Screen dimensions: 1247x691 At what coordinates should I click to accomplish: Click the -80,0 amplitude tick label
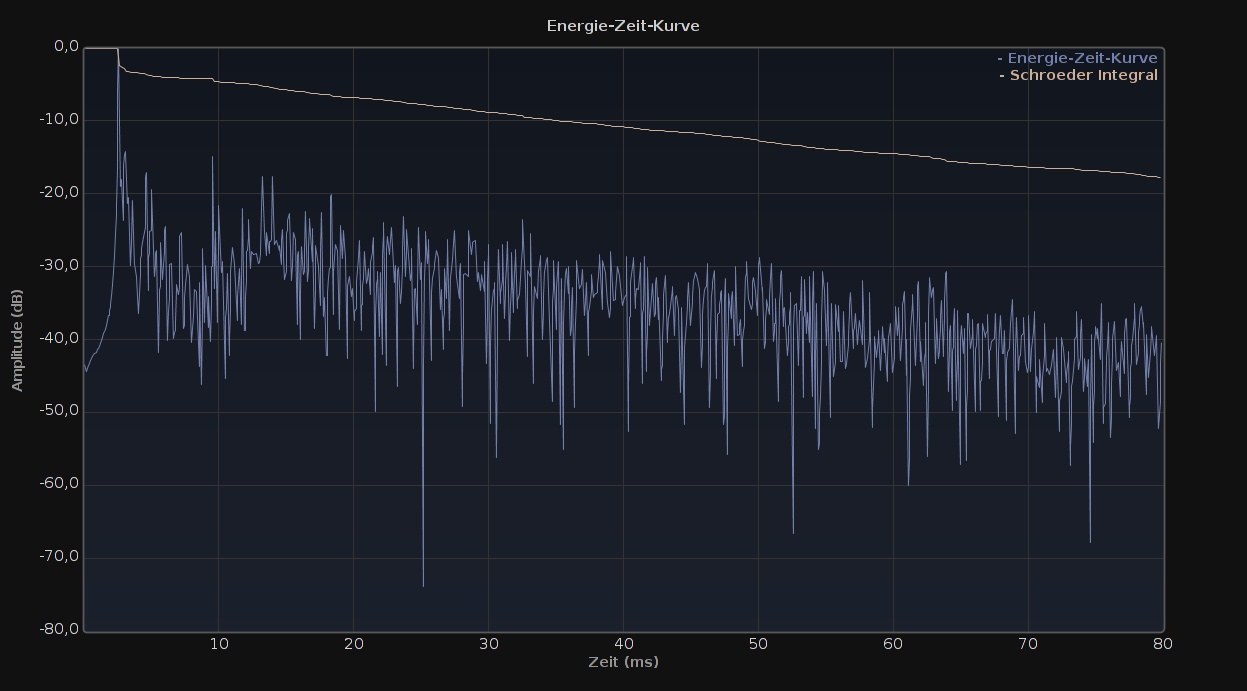pos(62,629)
